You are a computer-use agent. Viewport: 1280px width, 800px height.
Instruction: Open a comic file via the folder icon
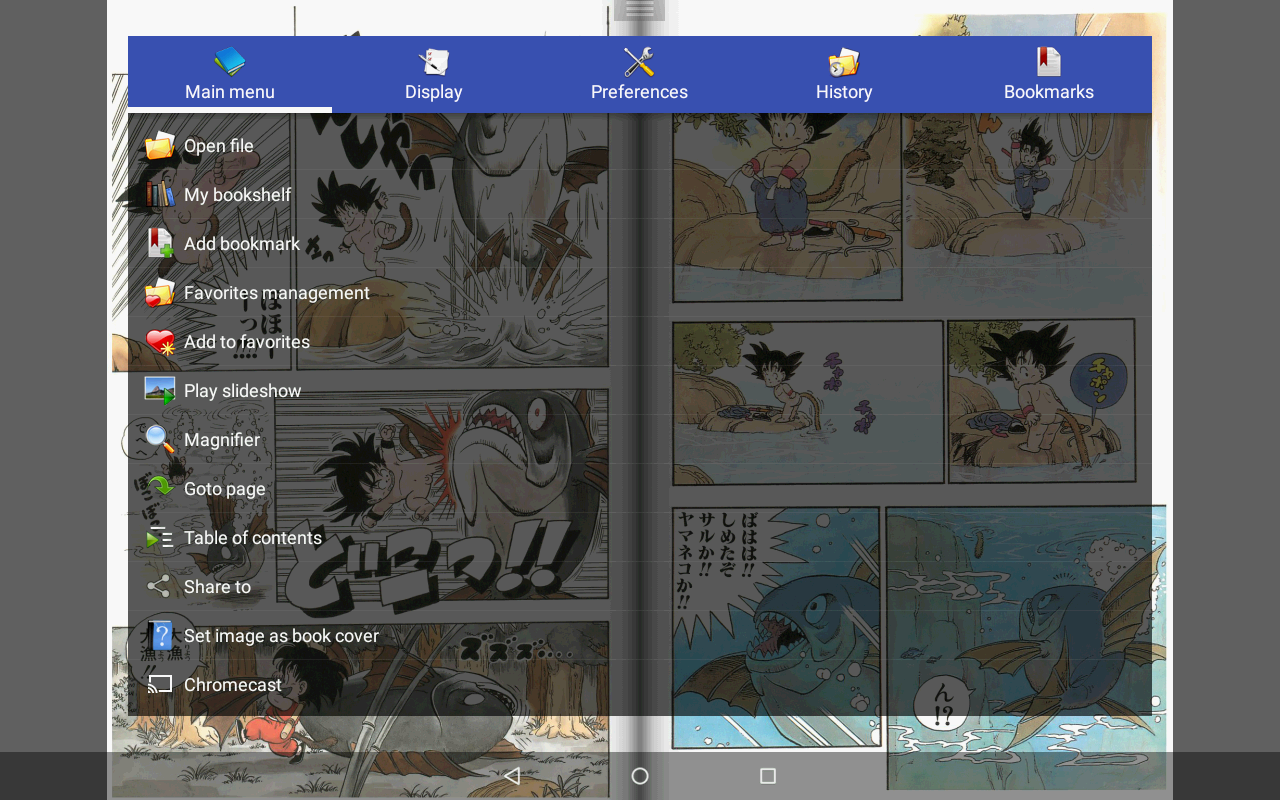[x=218, y=145]
